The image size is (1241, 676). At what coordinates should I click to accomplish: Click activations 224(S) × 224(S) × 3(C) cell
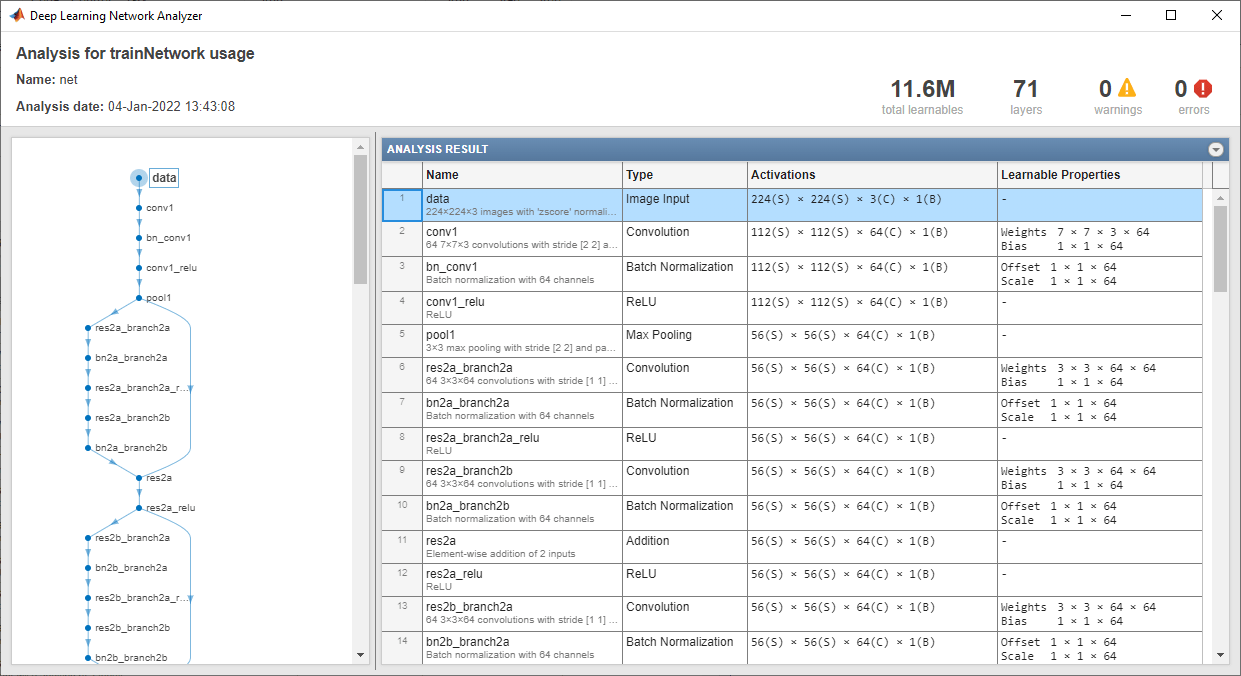(x=872, y=205)
